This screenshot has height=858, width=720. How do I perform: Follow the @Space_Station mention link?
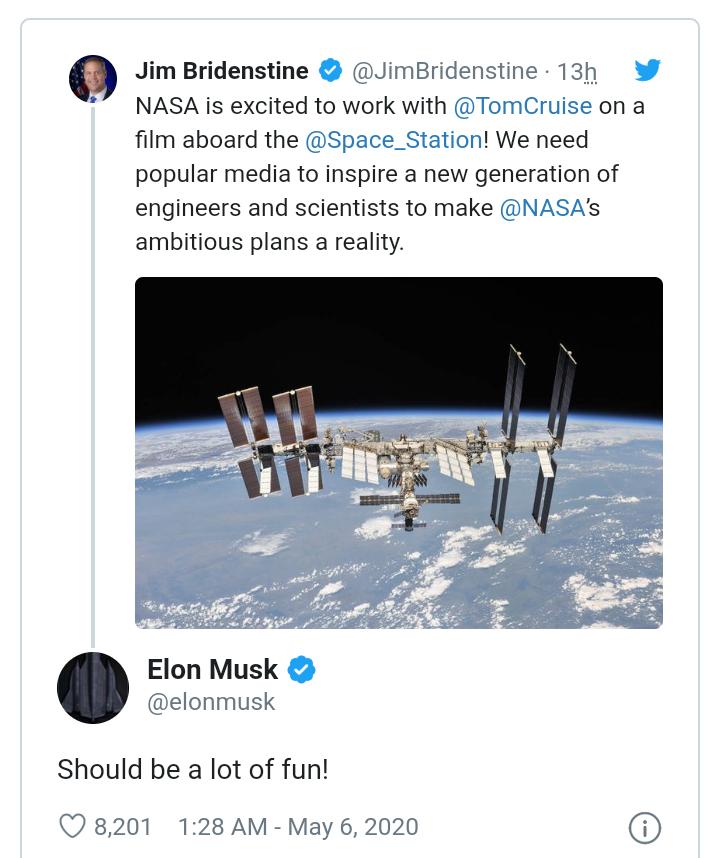(x=393, y=139)
